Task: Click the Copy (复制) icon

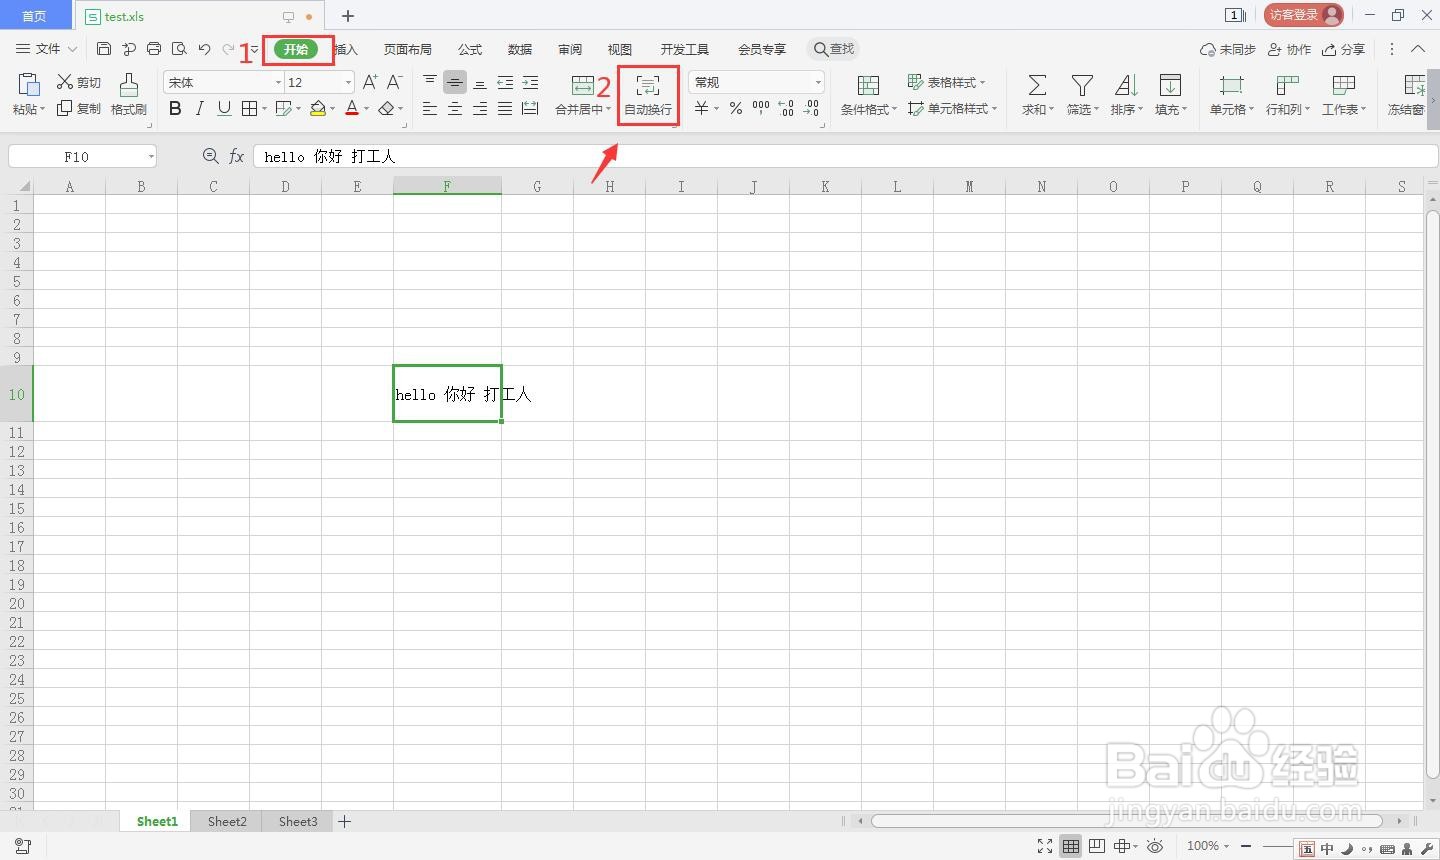Action: click(x=65, y=108)
